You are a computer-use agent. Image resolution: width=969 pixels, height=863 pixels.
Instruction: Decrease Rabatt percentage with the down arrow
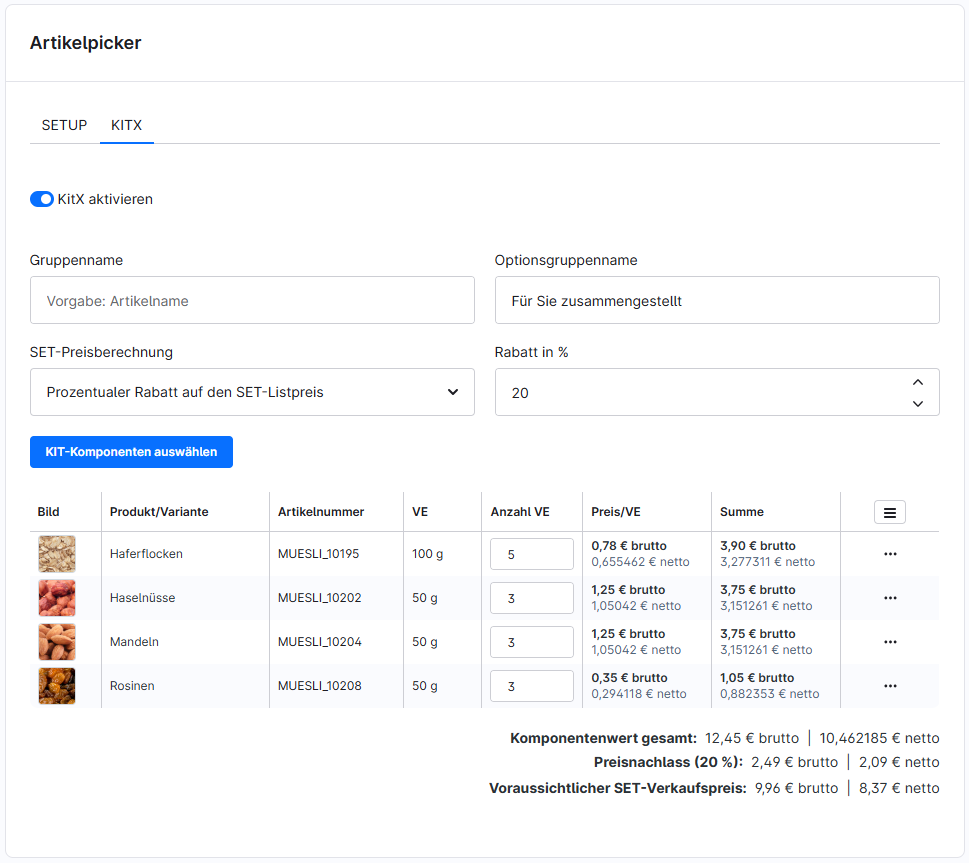point(918,403)
